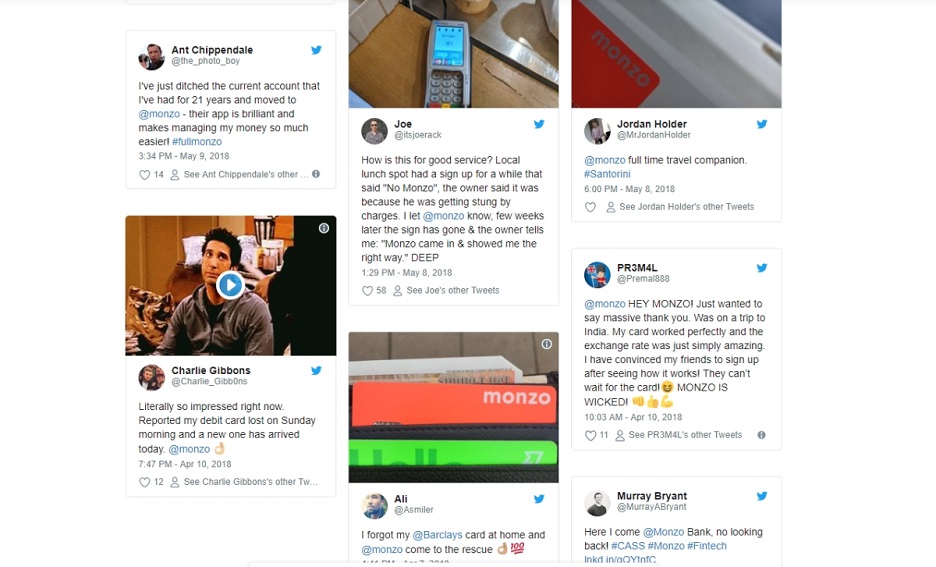Open the info icon on Ant Chippendale's tweet
The image size is (936, 567).
coord(316,174)
